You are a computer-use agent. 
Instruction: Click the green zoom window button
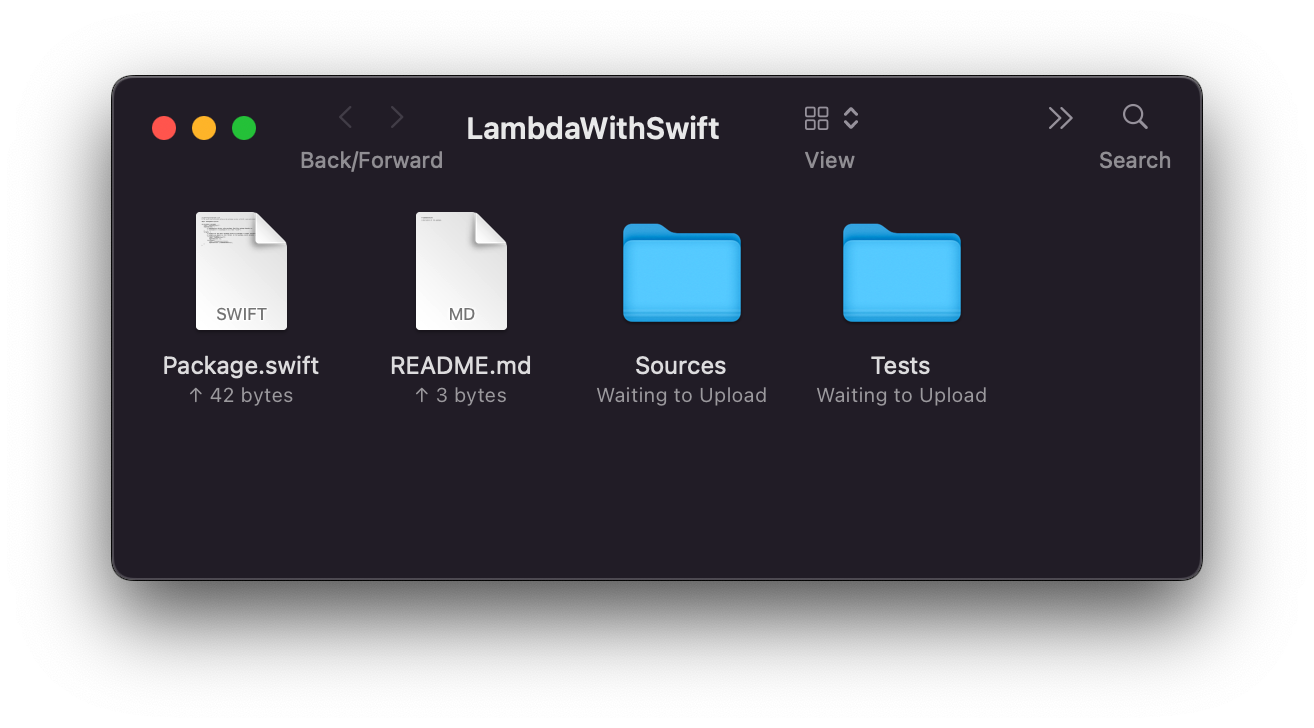click(244, 128)
